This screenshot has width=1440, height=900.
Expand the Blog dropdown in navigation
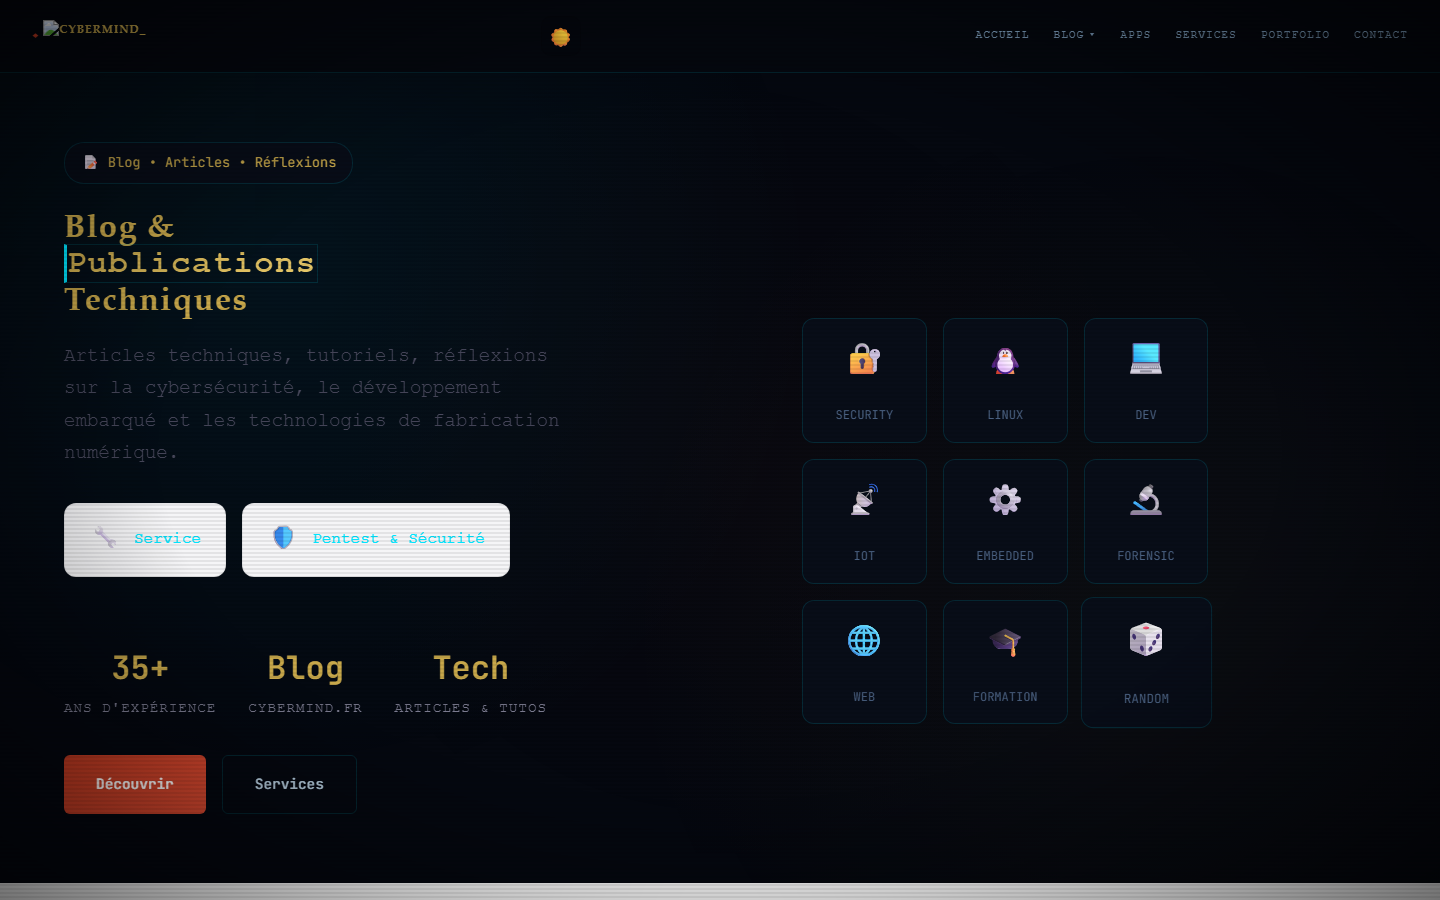(1073, 35)
